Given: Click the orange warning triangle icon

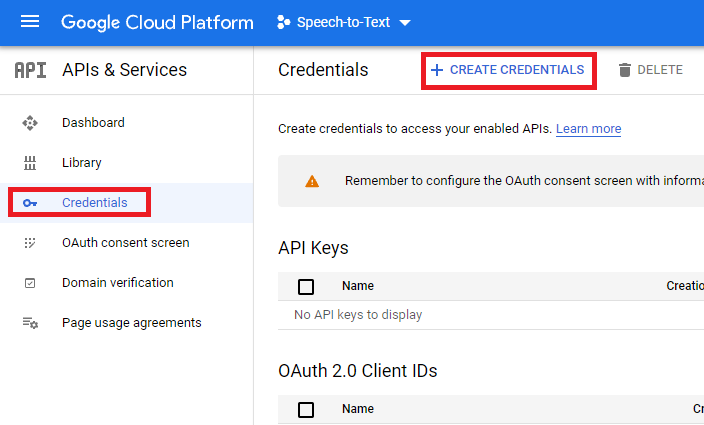Looking at the screenshot, I should point(312,181).
